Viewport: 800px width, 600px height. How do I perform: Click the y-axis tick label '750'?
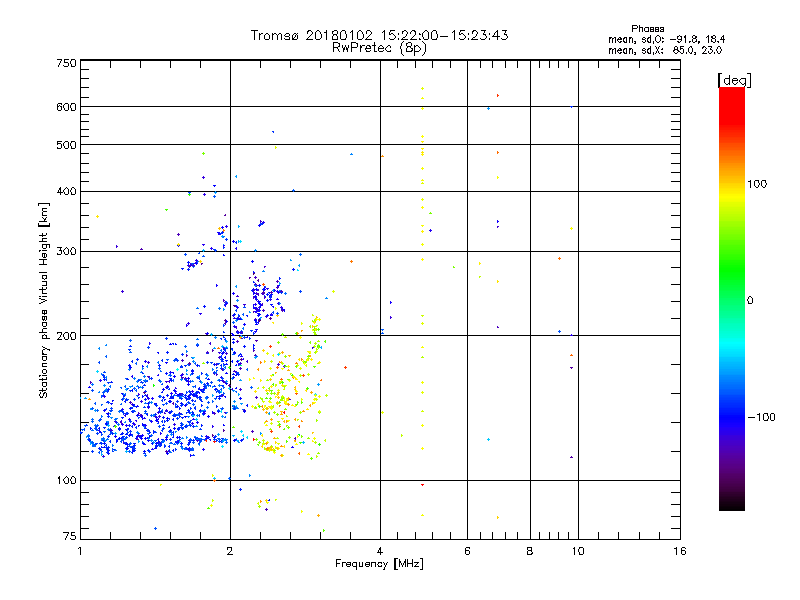click(66, 63)
